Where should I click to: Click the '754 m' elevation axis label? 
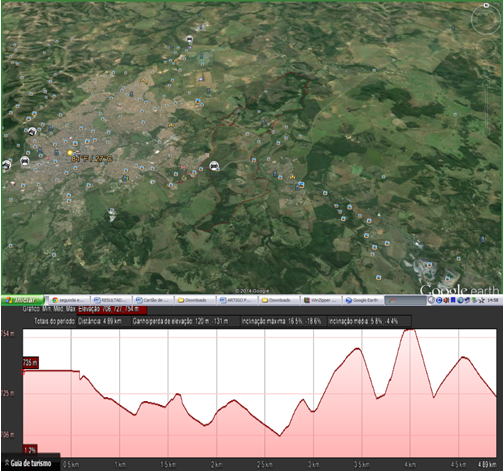pyautogui.click(x=8, y=334)
